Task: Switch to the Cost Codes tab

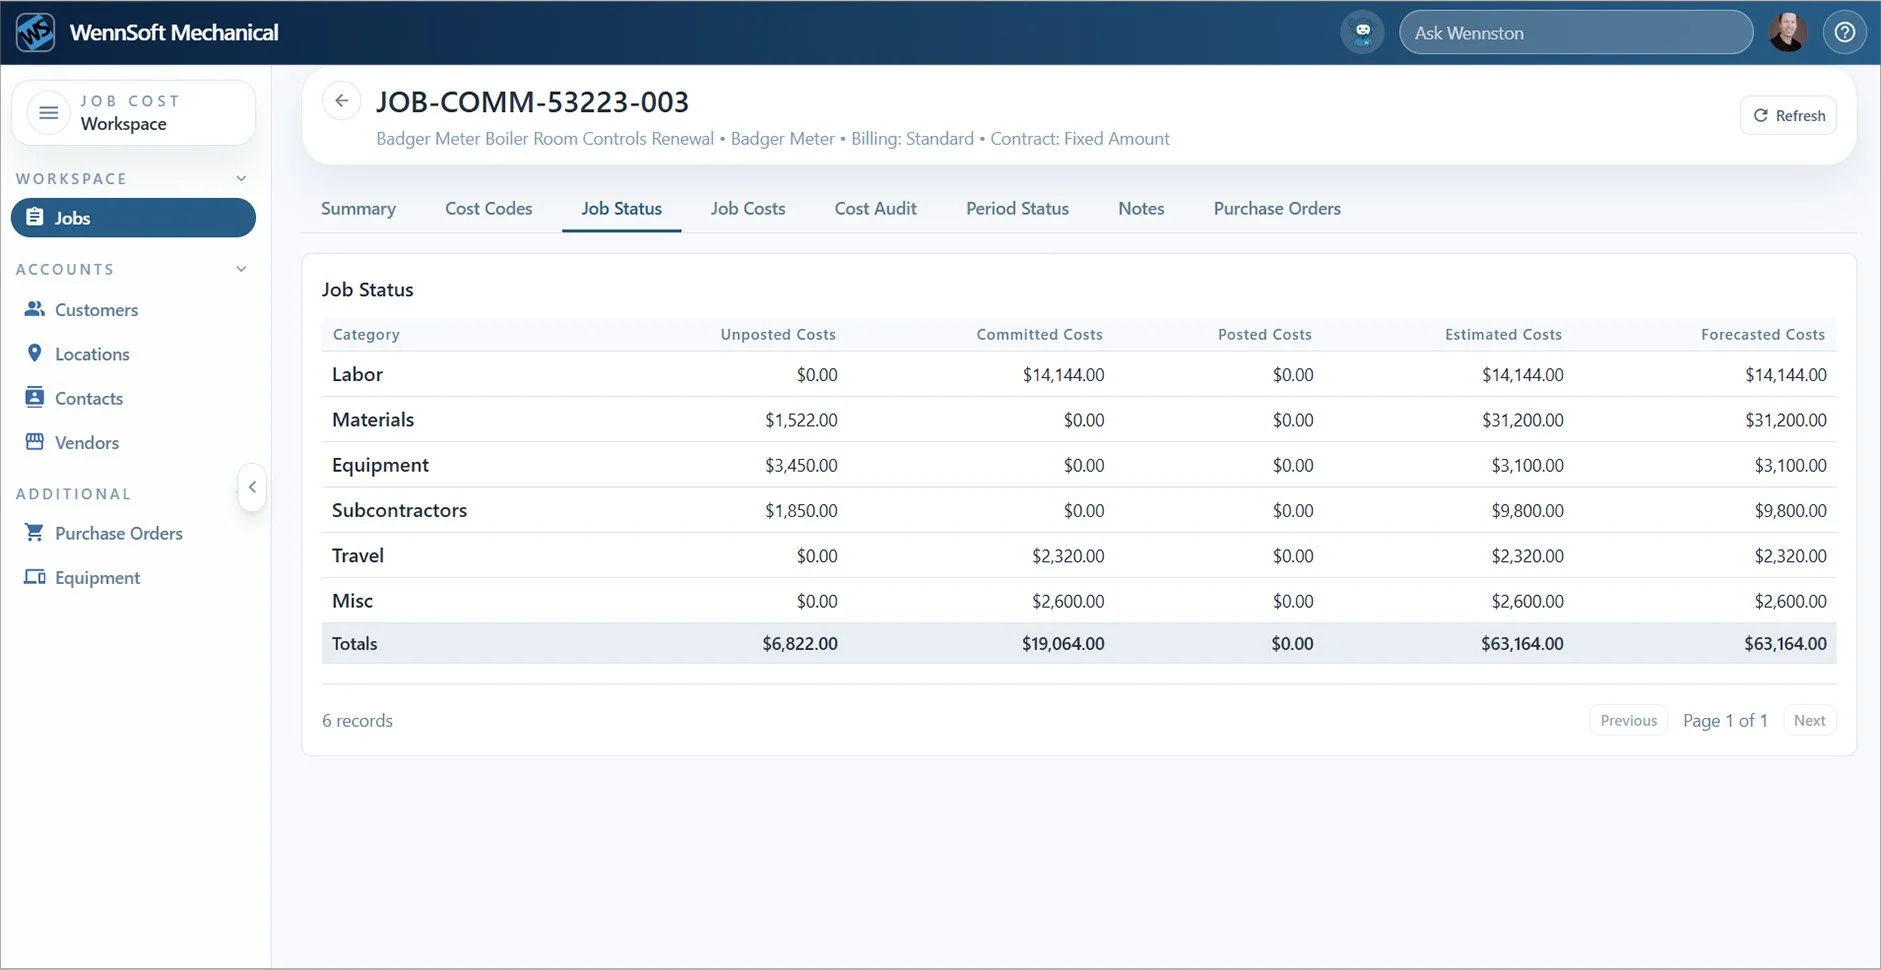Action: tap(488, 208)
